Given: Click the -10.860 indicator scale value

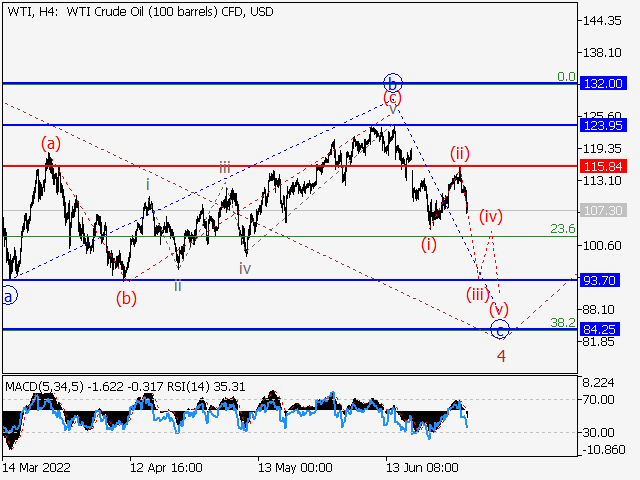Looking at the screenshot, I should tap(604, 450).
